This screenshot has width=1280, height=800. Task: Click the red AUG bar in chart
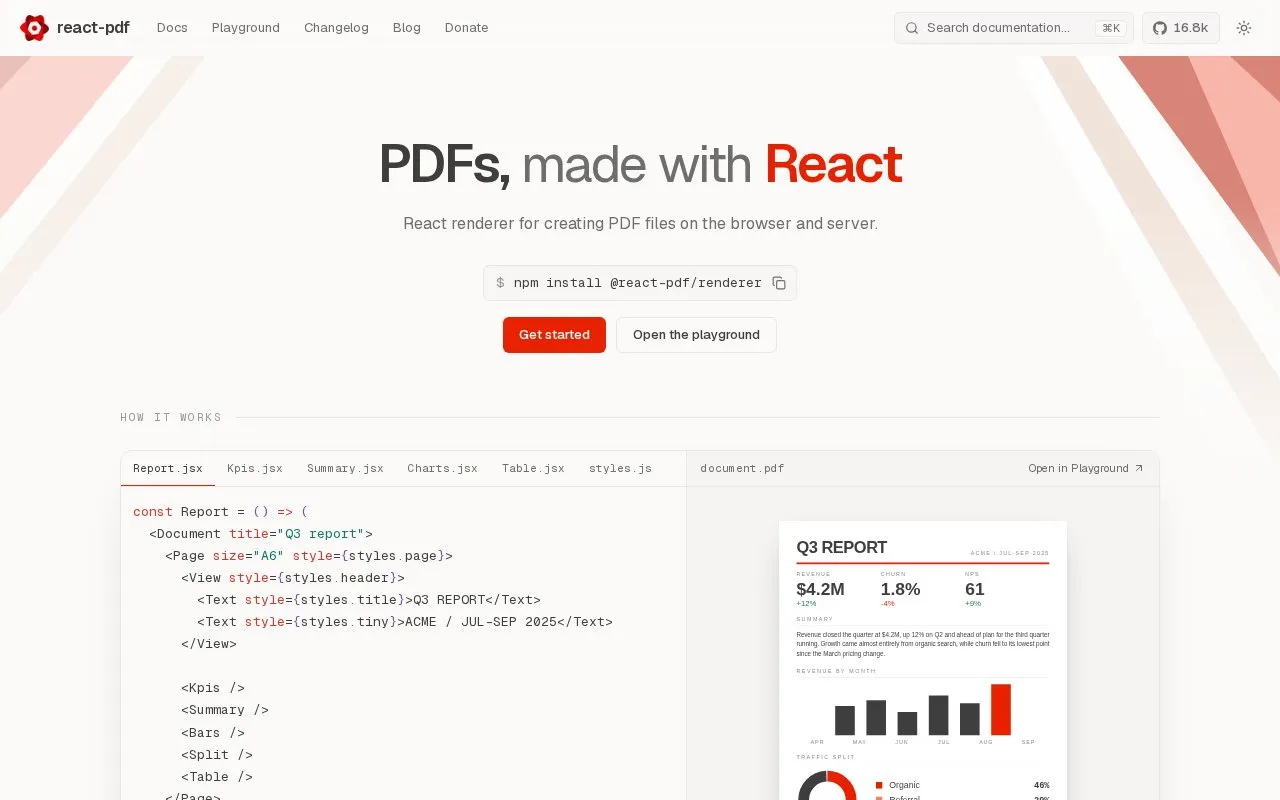1001,710
